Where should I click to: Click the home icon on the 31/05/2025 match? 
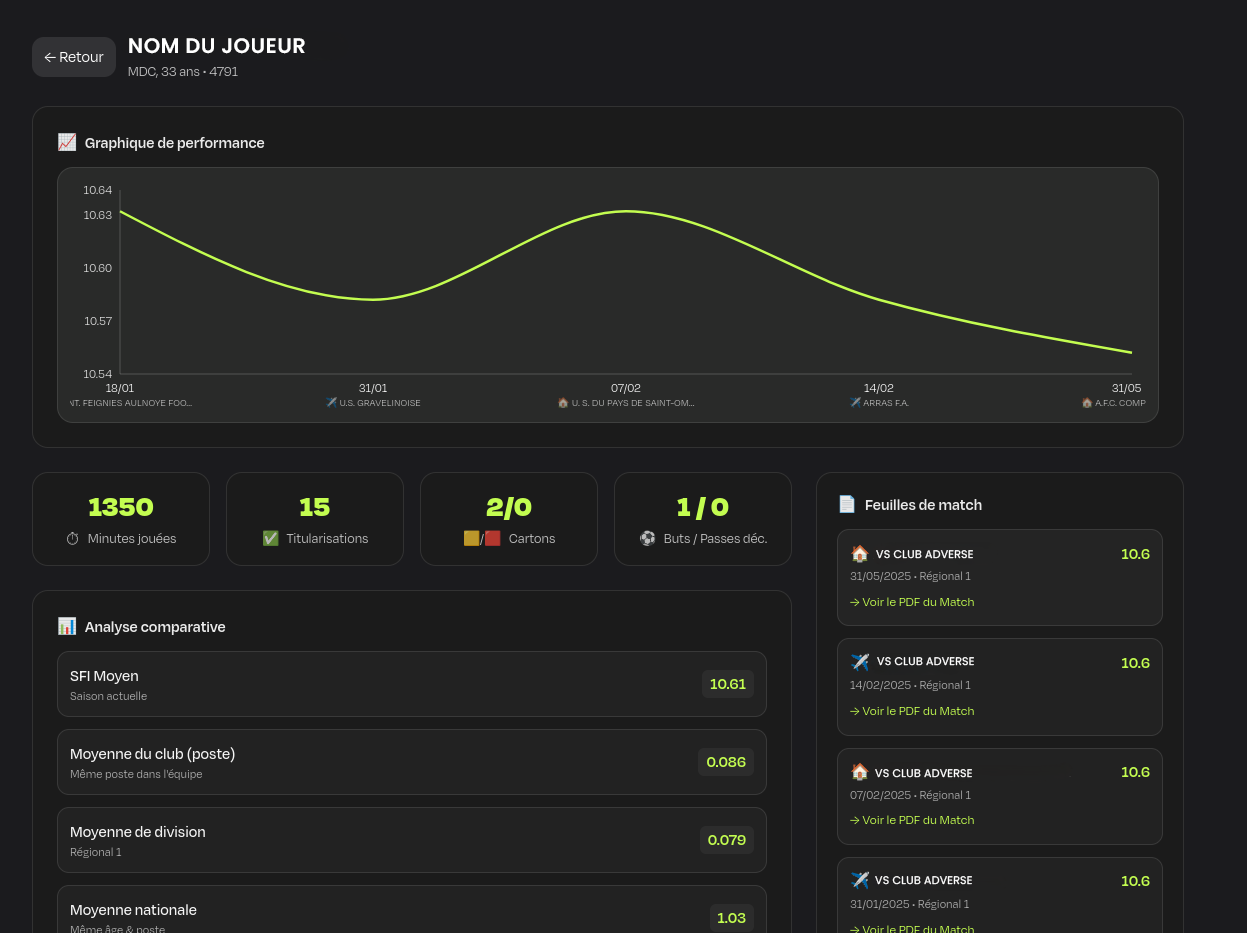coord(859,554)
